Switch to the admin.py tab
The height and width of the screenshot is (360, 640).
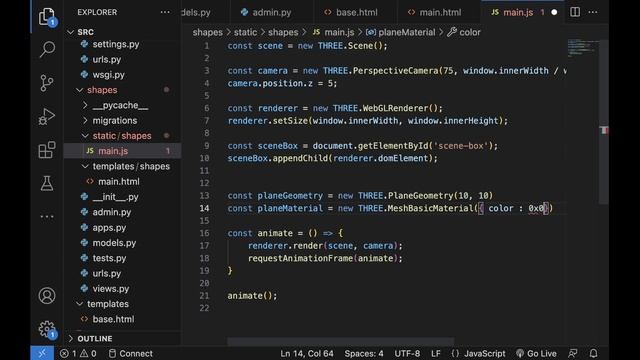pos(271,12)
